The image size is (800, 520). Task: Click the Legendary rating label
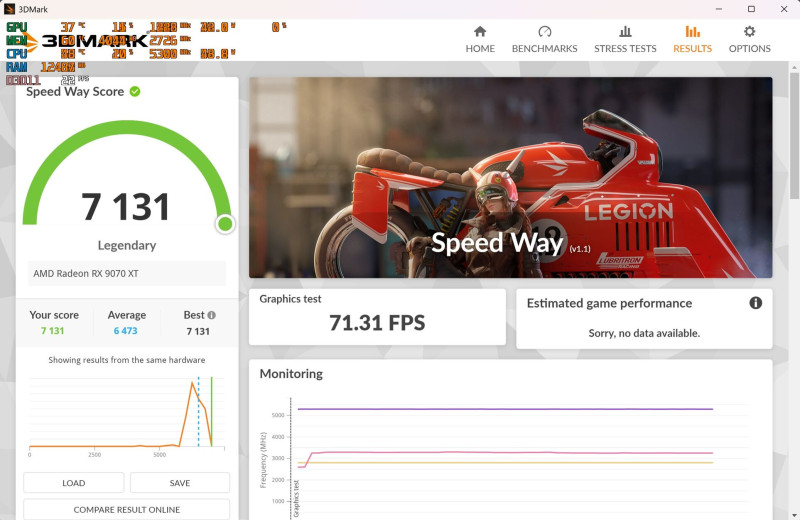point(127,245)
